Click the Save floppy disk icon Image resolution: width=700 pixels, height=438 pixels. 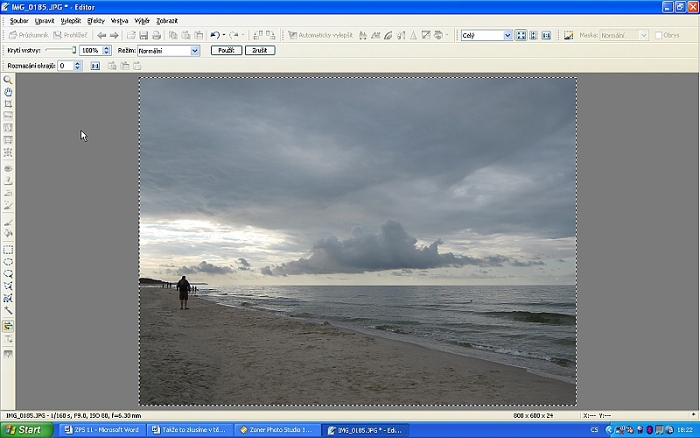(x=144, y=35)
